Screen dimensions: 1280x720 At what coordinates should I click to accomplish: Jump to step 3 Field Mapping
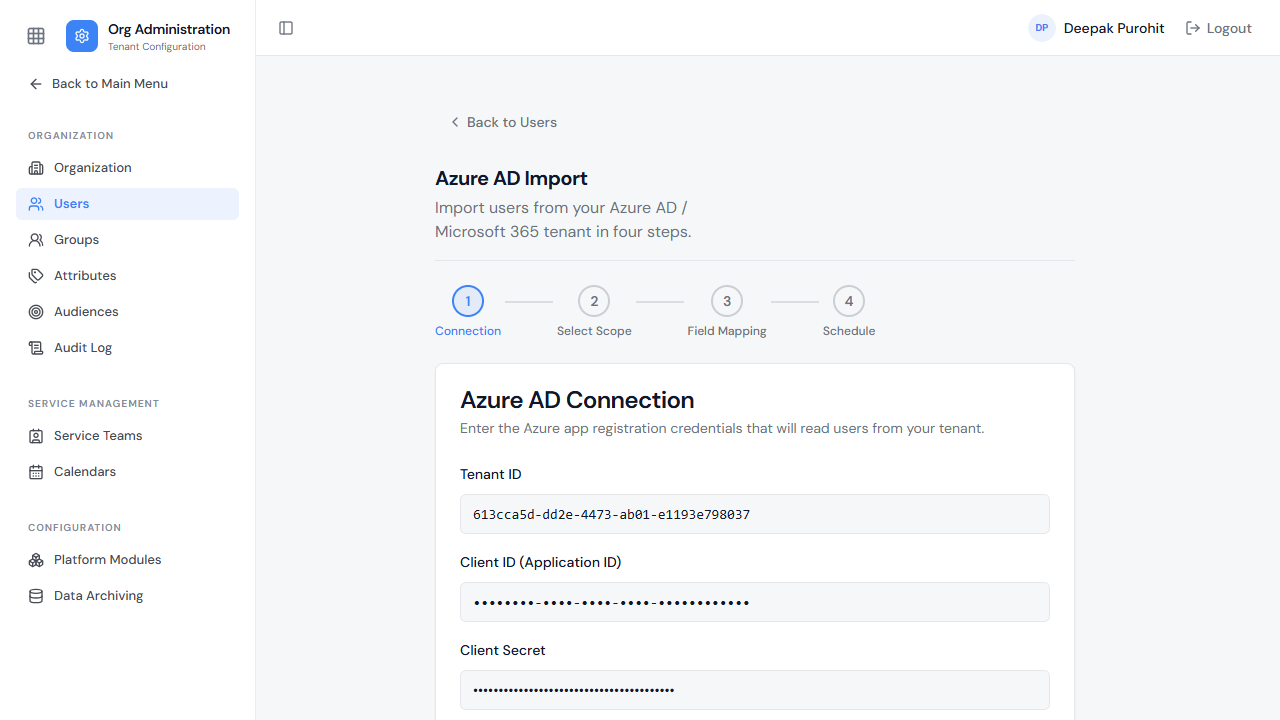(727, 301)
